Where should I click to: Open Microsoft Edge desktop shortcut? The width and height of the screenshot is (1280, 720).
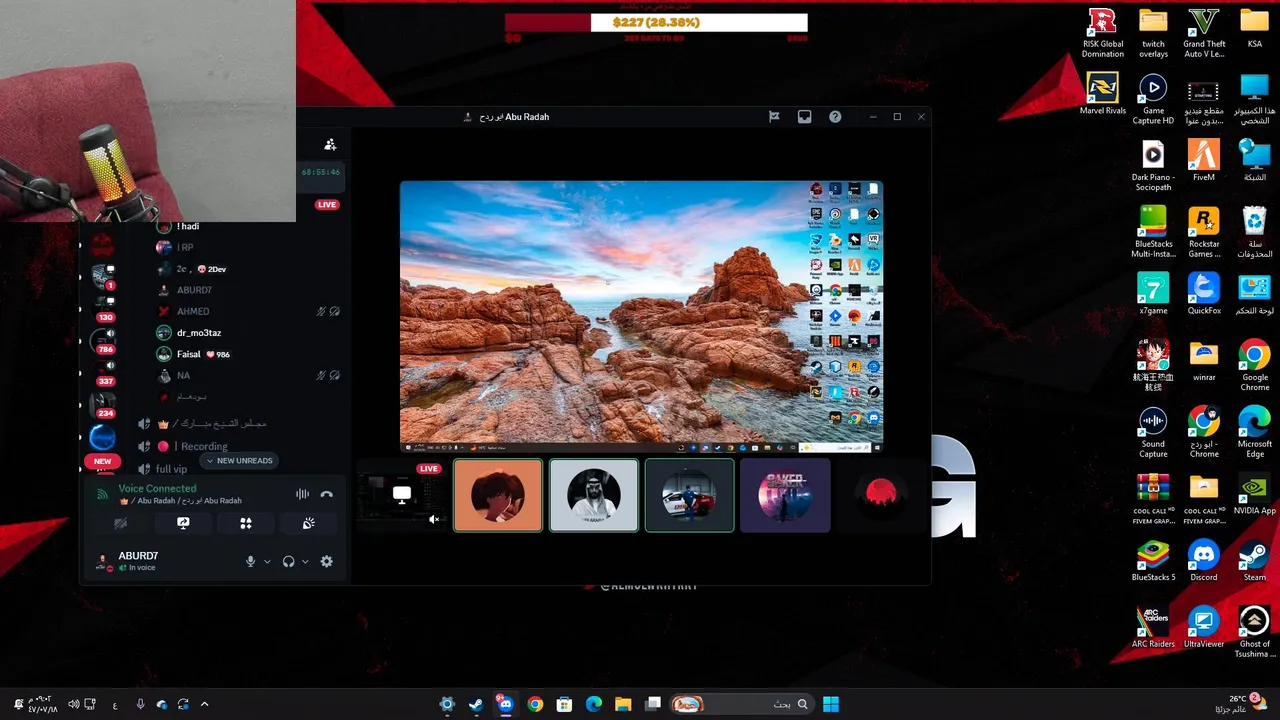[1254, 432]
